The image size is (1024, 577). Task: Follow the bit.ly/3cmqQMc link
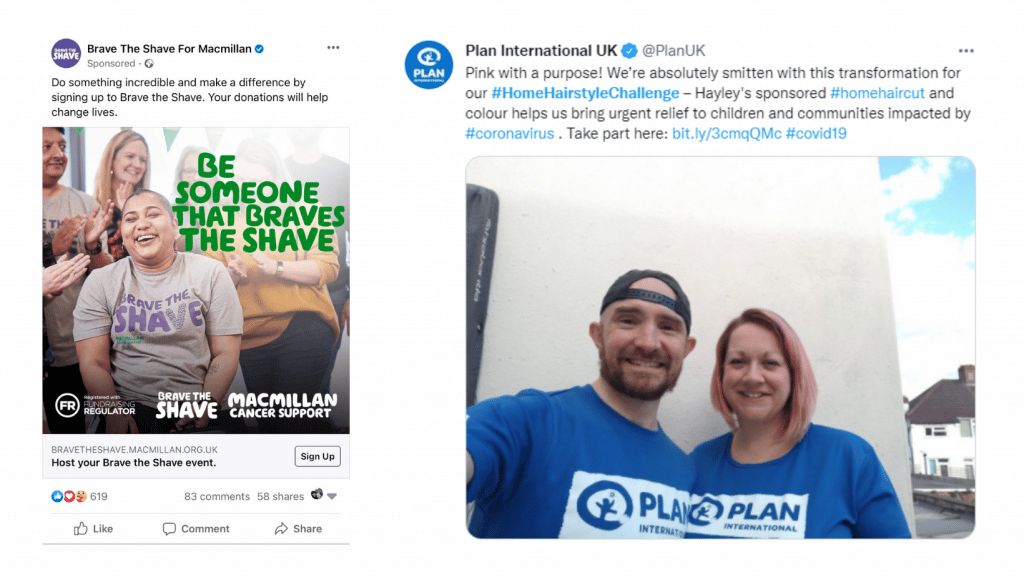pyautogui.click(x=726, y=134)
